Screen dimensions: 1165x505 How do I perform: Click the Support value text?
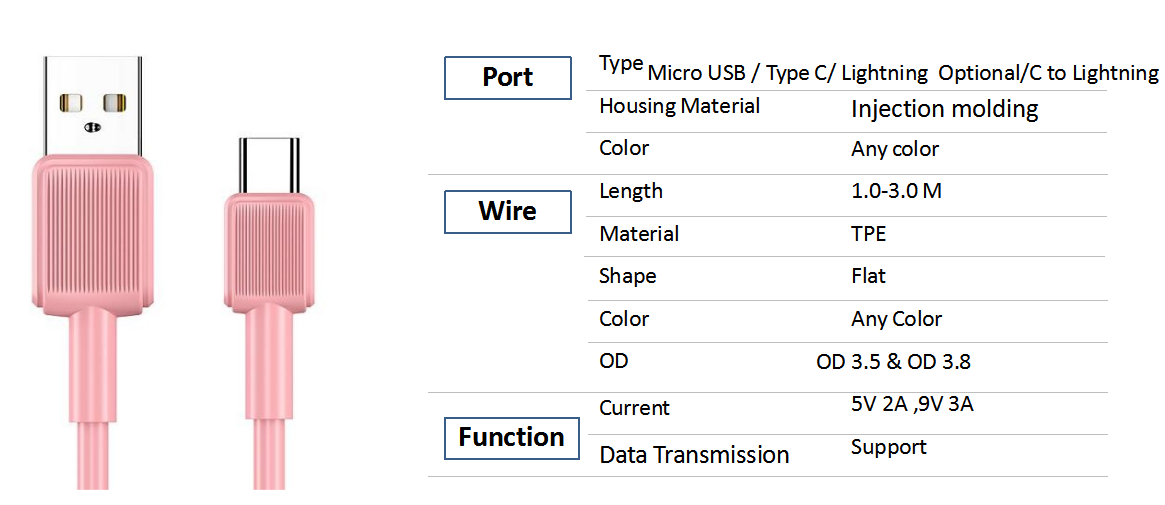point(889,448)
